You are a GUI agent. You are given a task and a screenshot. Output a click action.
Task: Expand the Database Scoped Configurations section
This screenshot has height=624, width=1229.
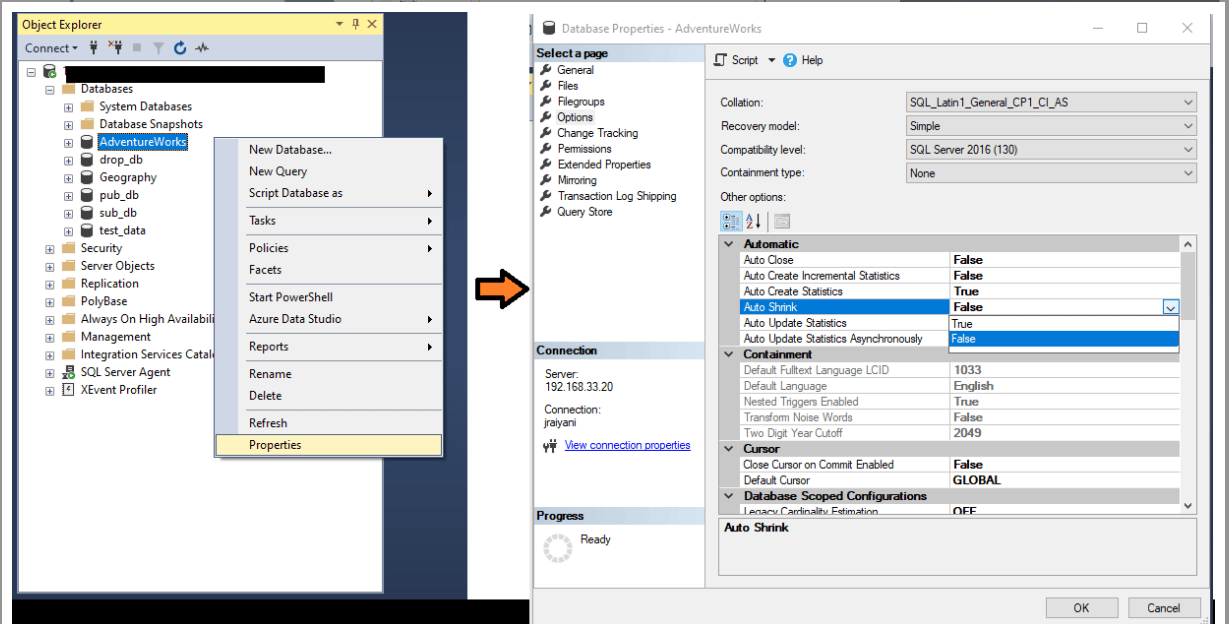729,496
